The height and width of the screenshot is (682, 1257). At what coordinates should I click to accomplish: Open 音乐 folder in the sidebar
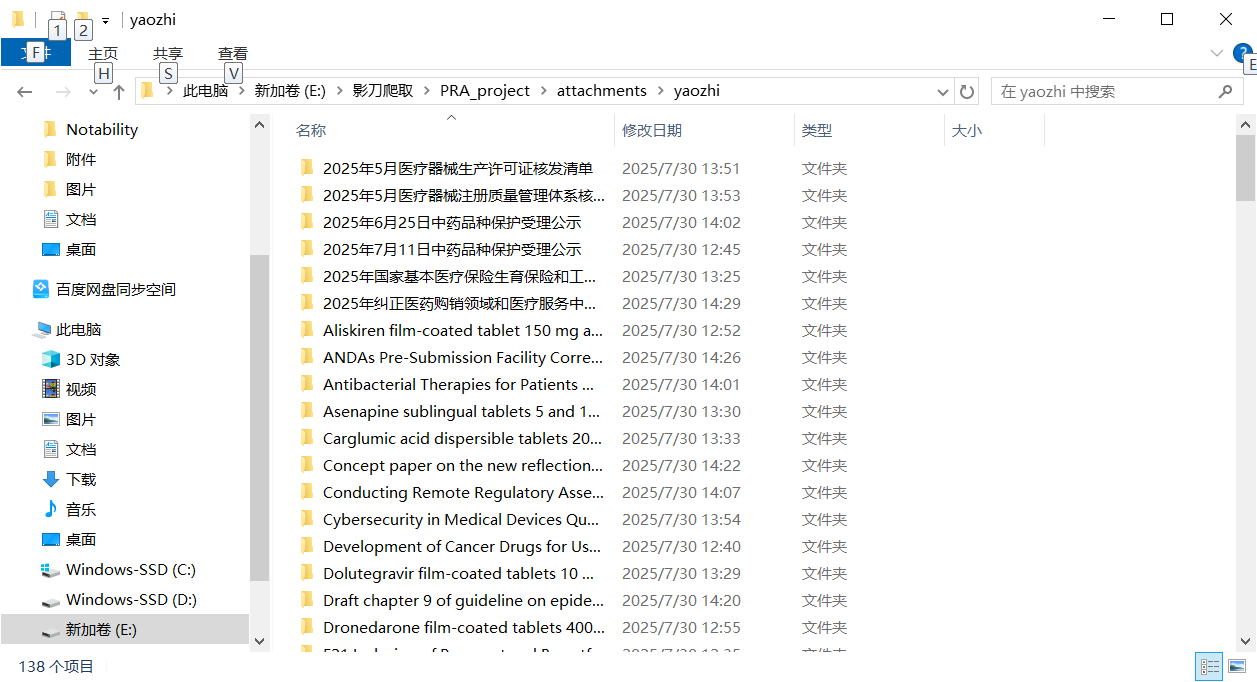[81, 509]
